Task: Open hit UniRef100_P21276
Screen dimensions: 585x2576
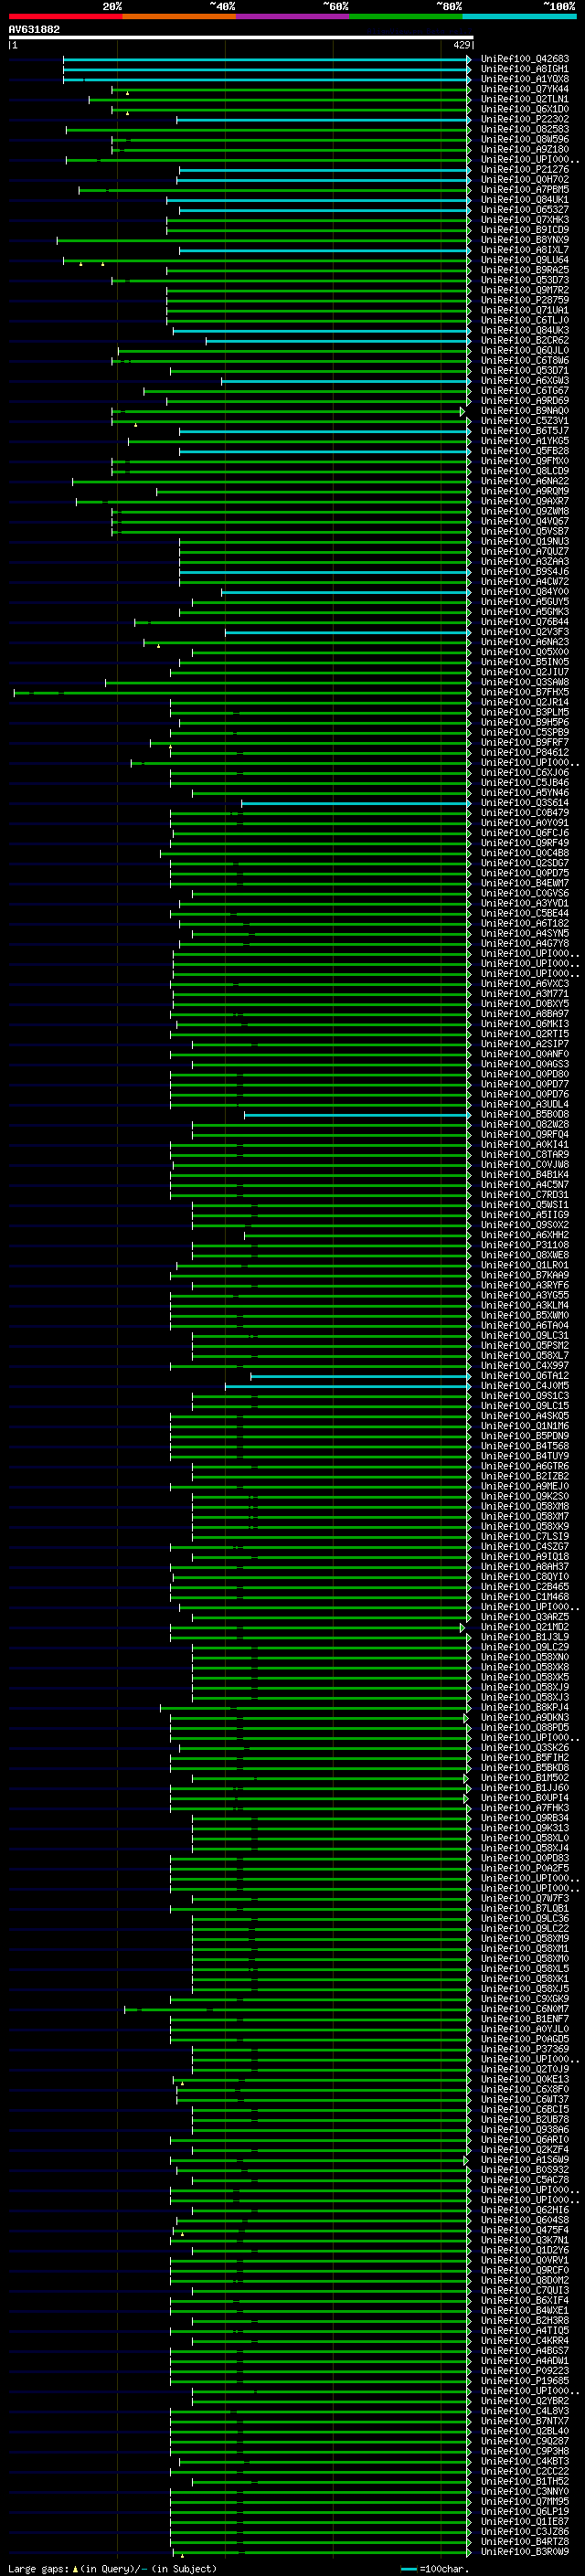Action: (x=525, y=170)
